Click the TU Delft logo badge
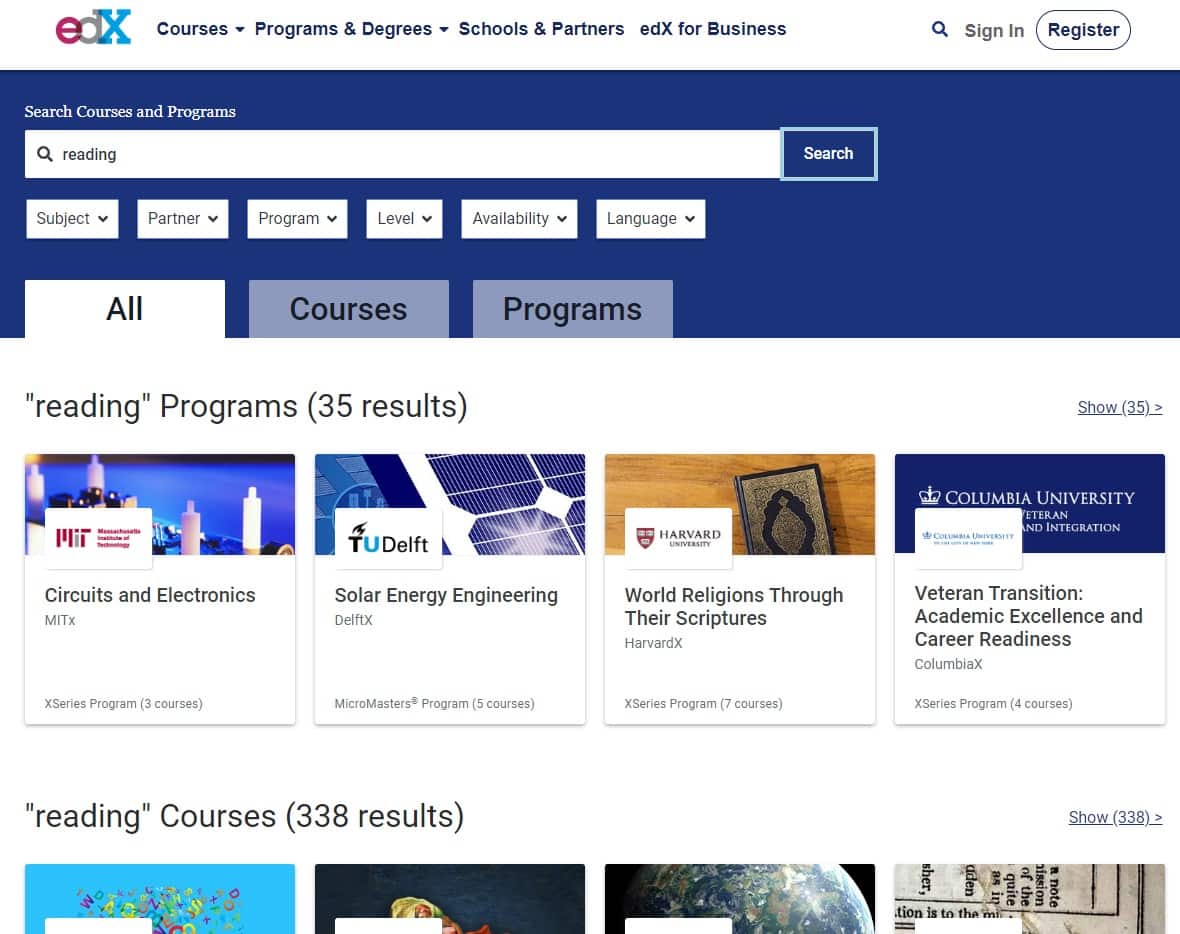 (388, 537)
